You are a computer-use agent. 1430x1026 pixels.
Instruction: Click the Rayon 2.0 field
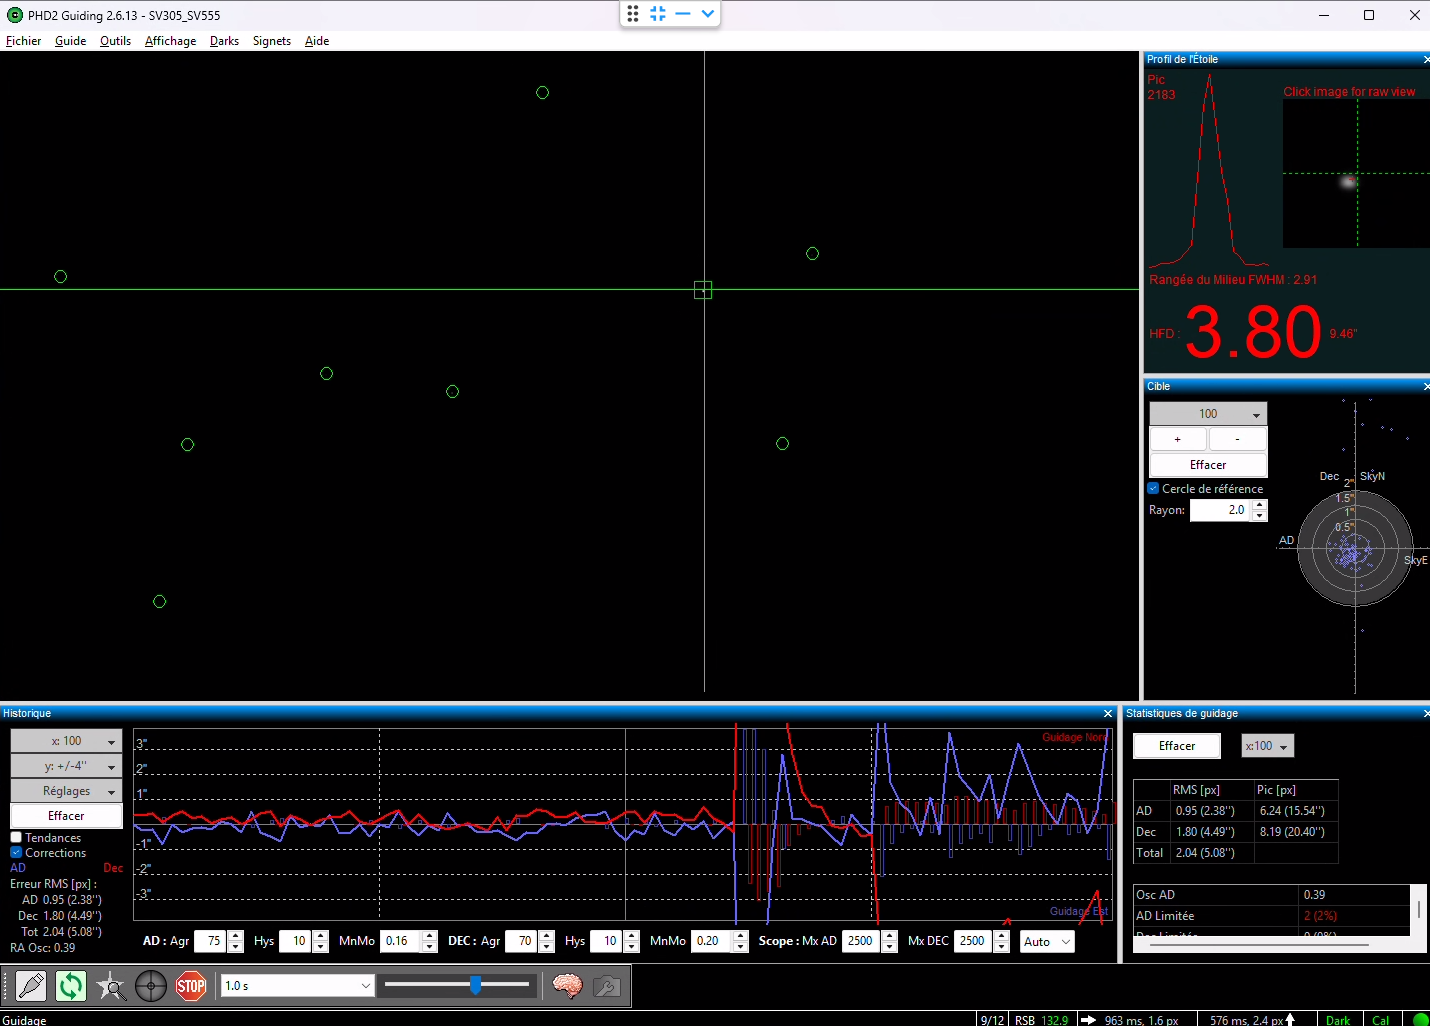pyautogui.click(x=1221, y=510)
